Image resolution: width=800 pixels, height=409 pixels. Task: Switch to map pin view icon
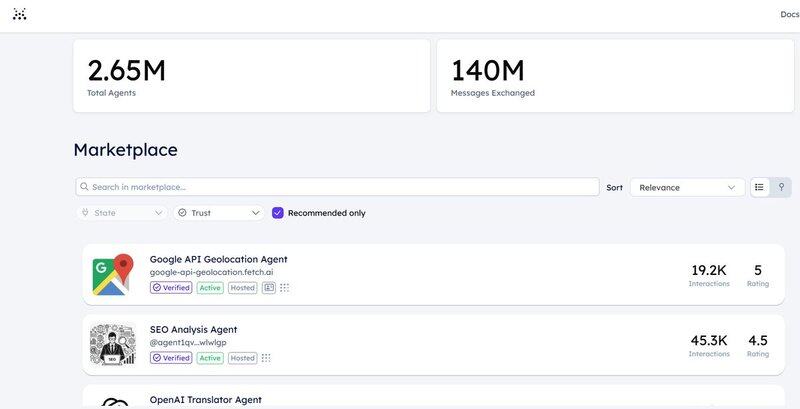[x=781, y=187]
